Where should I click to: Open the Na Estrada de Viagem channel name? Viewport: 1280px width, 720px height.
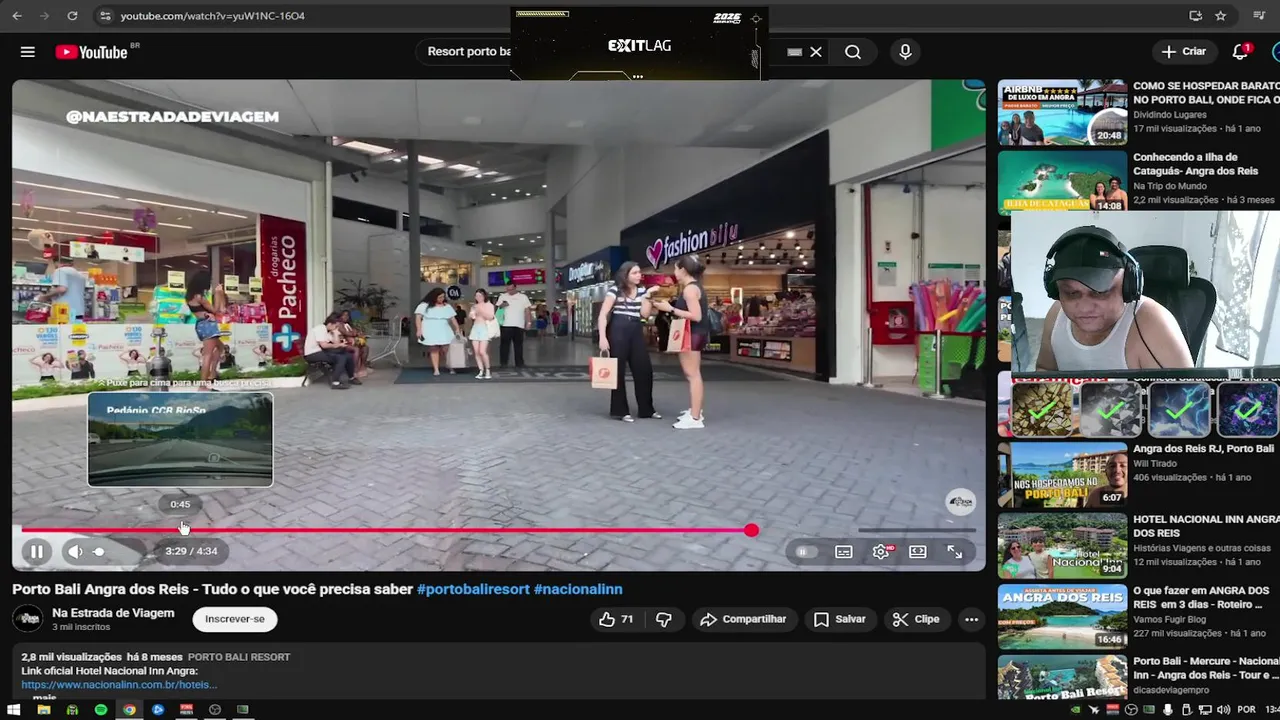pyautogui.click(x=113, y=613)
